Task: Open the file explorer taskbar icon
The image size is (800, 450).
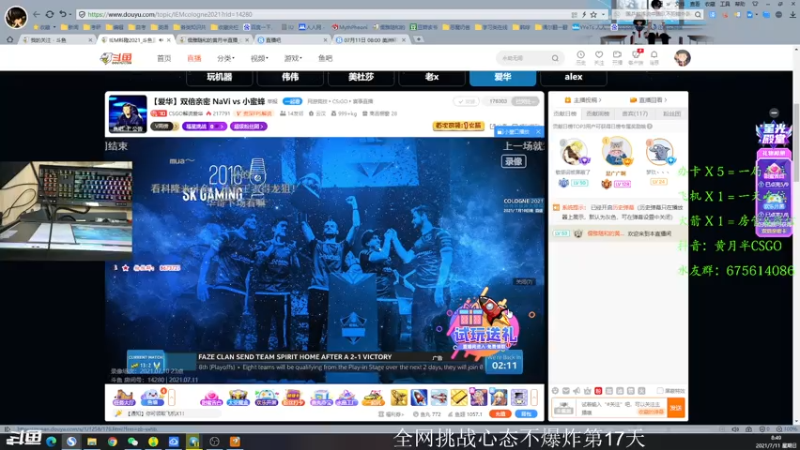Action: [x=92, y=441]
